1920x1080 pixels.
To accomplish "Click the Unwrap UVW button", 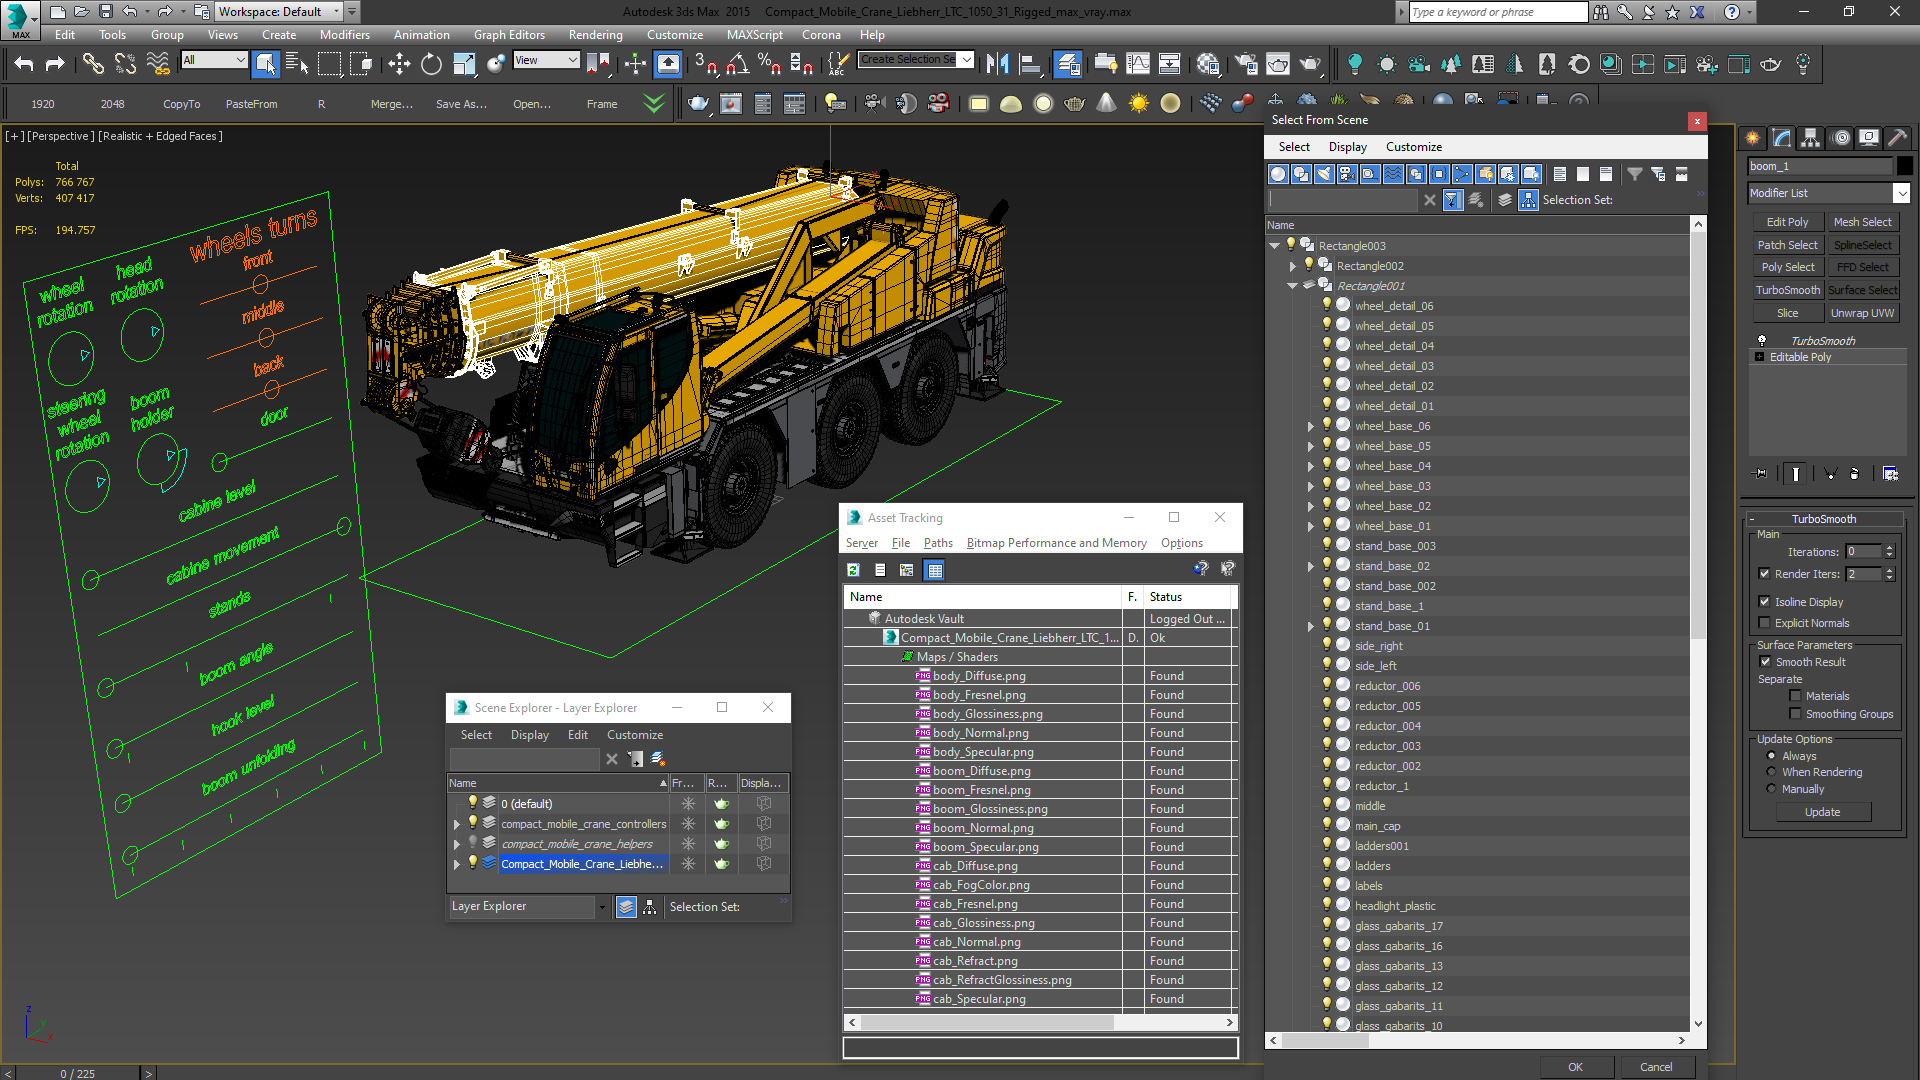I will (1862, 313).
